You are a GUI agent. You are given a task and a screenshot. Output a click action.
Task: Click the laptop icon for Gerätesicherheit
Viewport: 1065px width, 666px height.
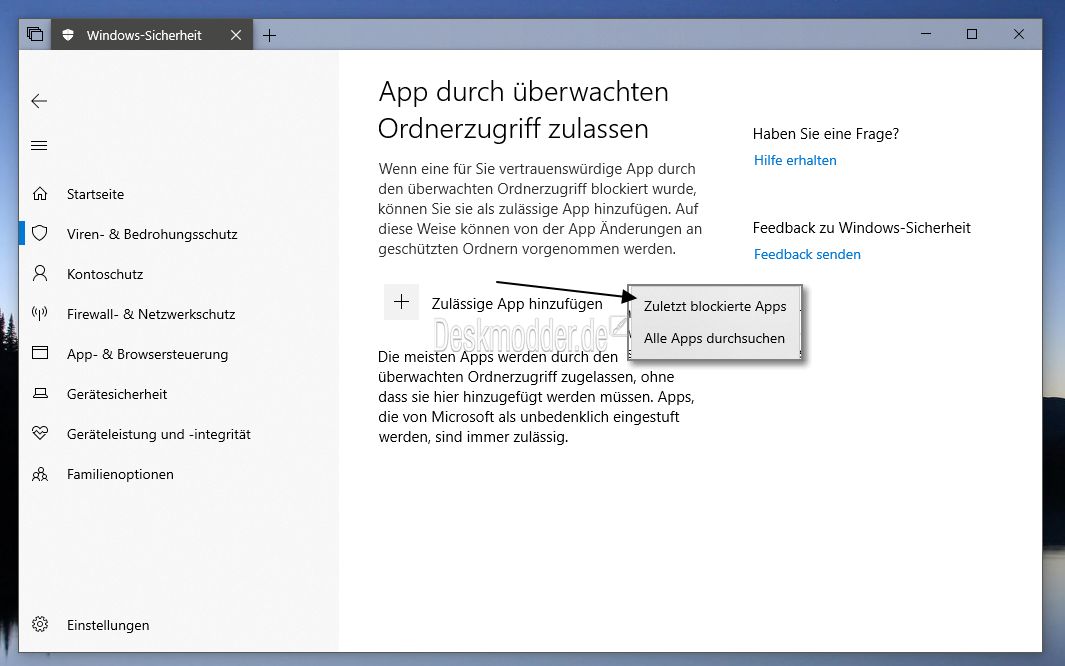(x=40, y=393)
